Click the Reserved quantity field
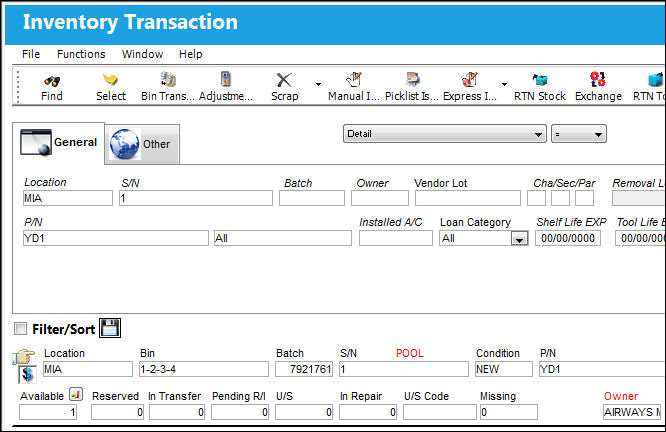The height and width of the screenshot is (432, 666). click(x=117, y=412)
